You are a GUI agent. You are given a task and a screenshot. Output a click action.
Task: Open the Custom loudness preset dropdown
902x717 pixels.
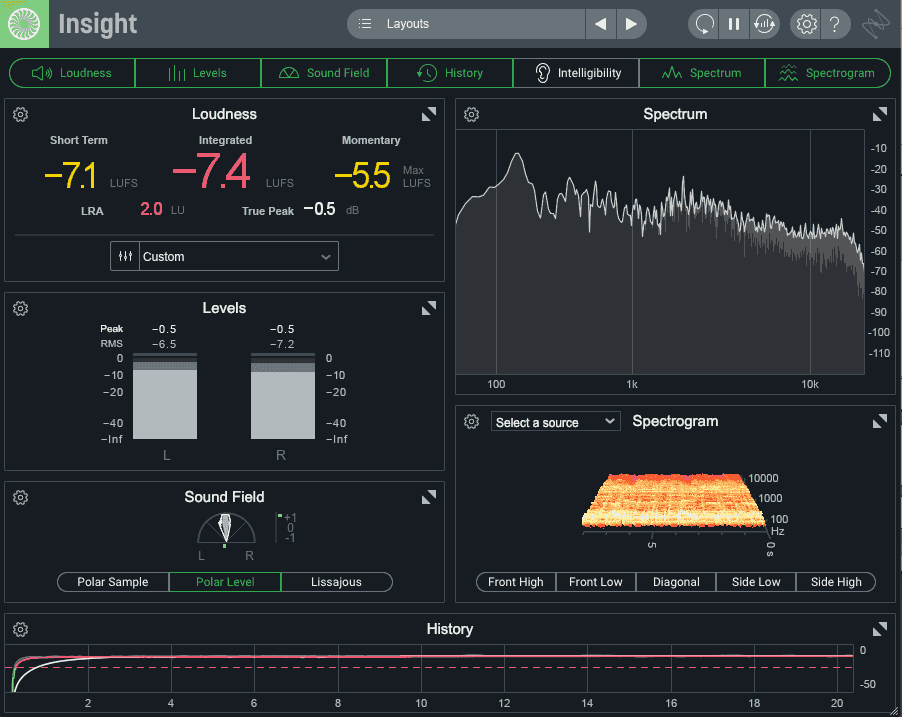coord(238,256)
